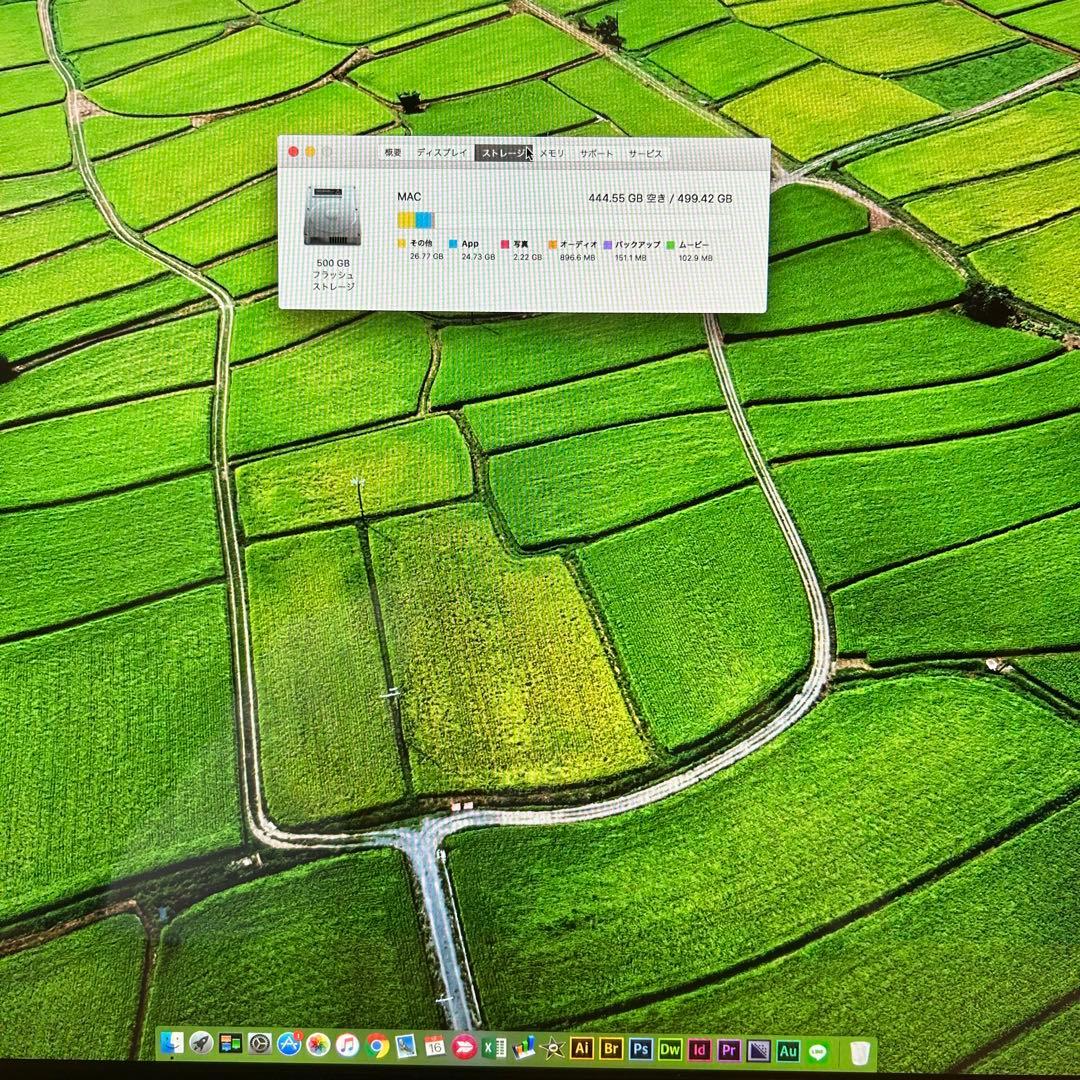Click the App segment of the storage bar
The height and width of the screenshot is (1080, 1080).
click(x=424, y=218)
